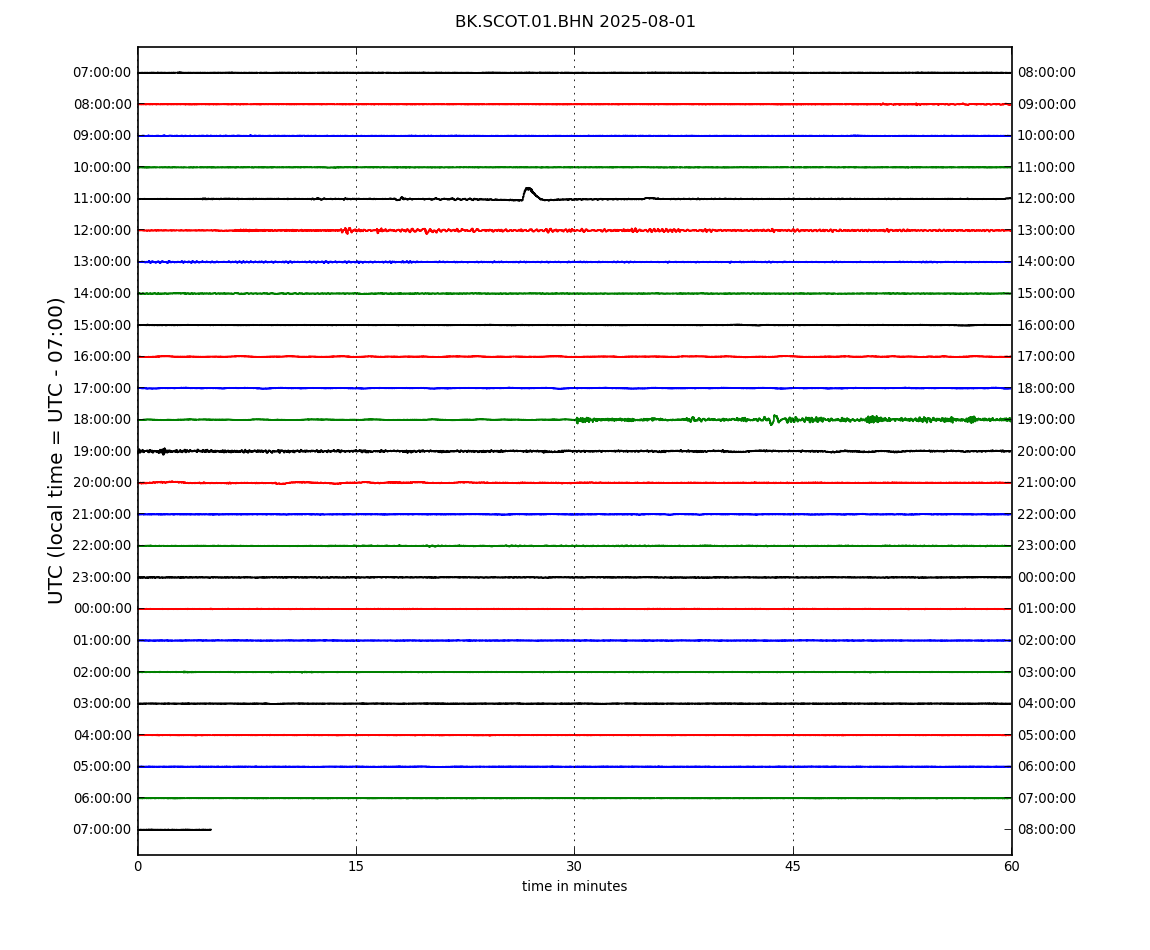The width and height of the screenshot is (1150, 950).
Task: Pick local-time axis label 18:00:00
Action: click(1047, 388)
